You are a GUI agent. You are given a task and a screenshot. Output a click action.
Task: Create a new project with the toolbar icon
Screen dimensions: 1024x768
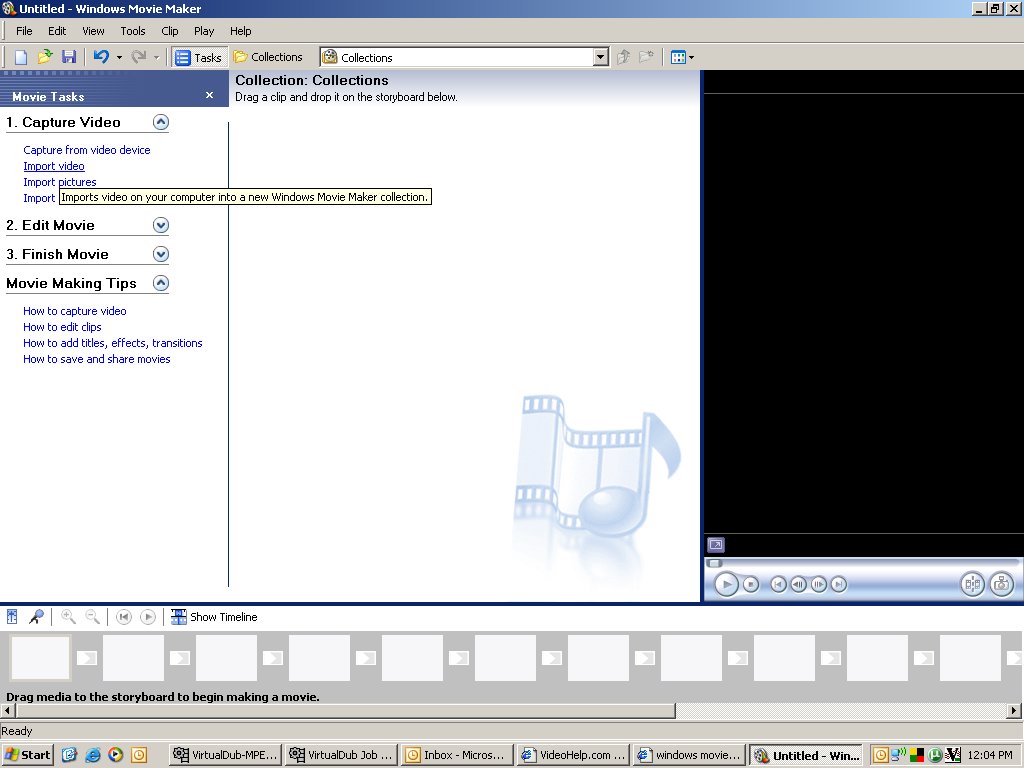pos(21,57)
